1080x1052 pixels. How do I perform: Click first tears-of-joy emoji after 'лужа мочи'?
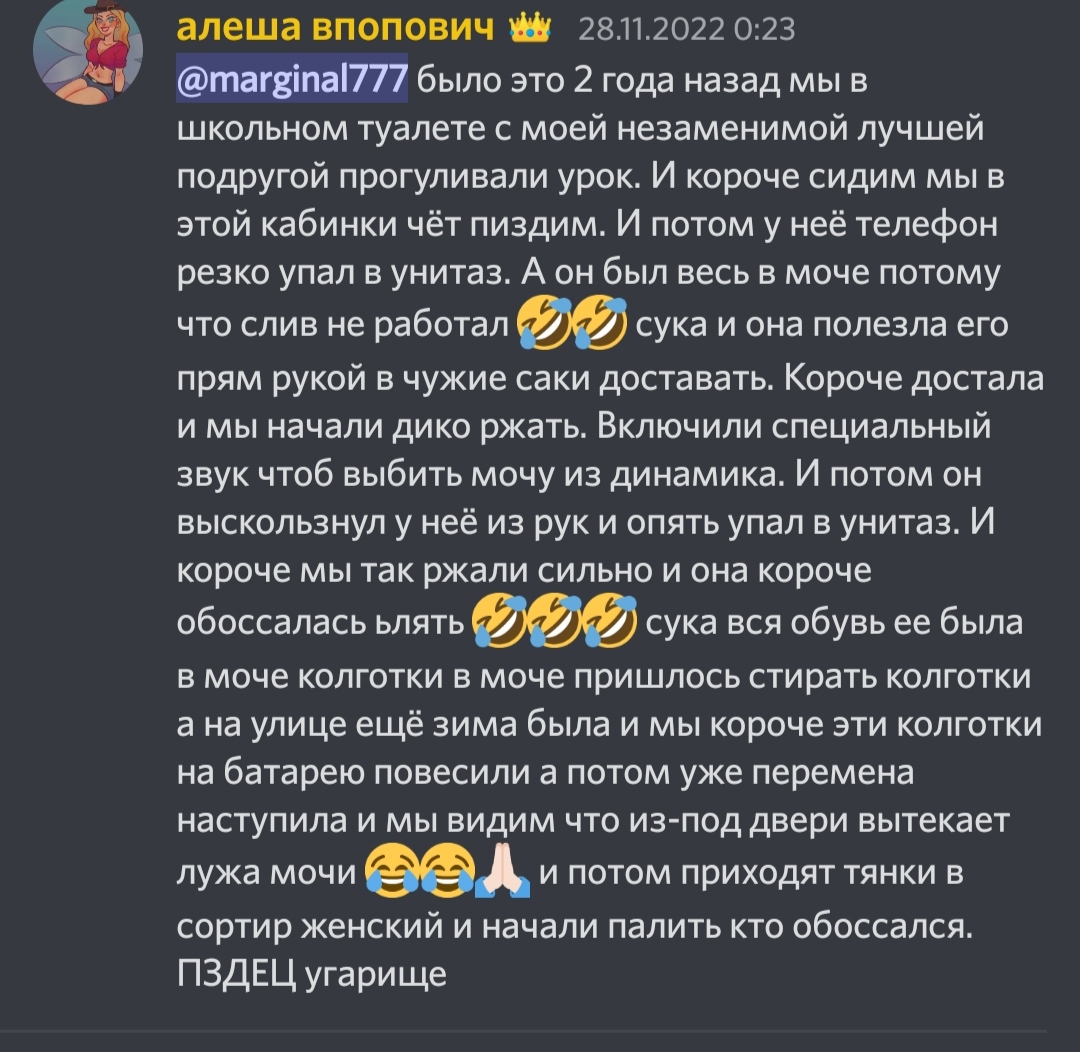tap(392, 870)
